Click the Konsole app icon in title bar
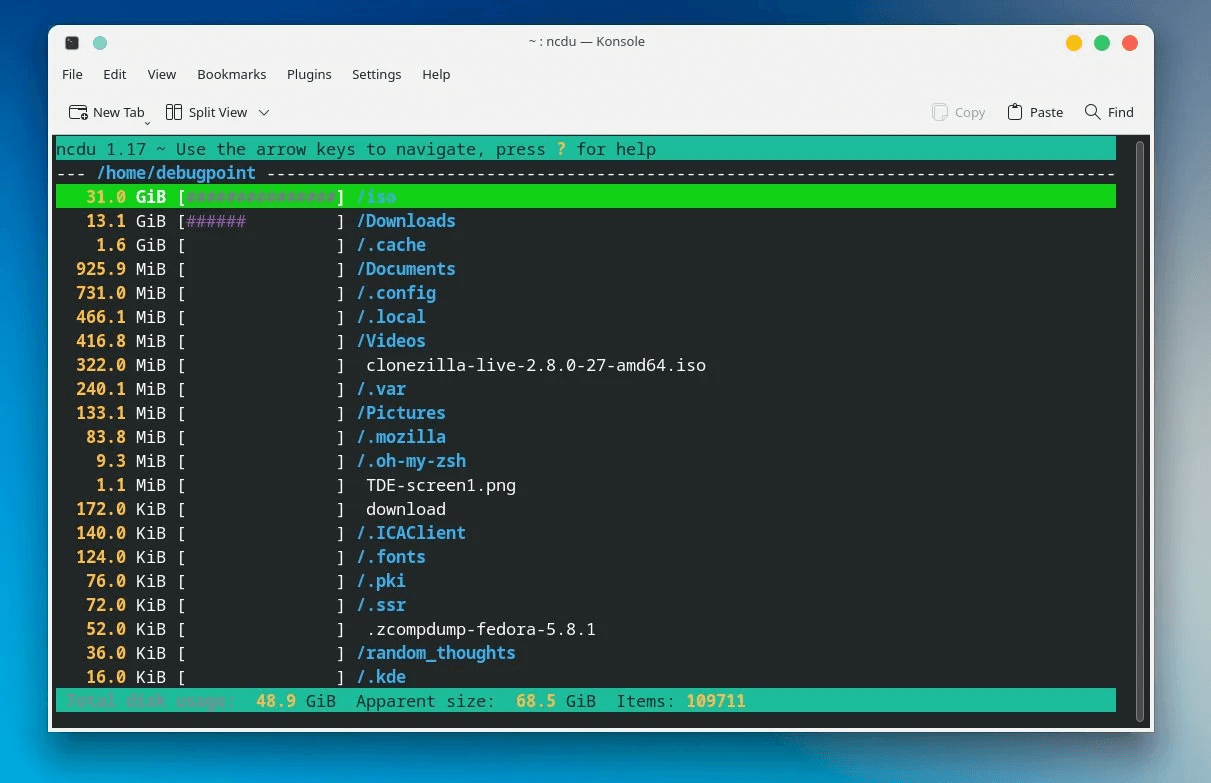This screenshot has width=1211, height=783. 72,42
